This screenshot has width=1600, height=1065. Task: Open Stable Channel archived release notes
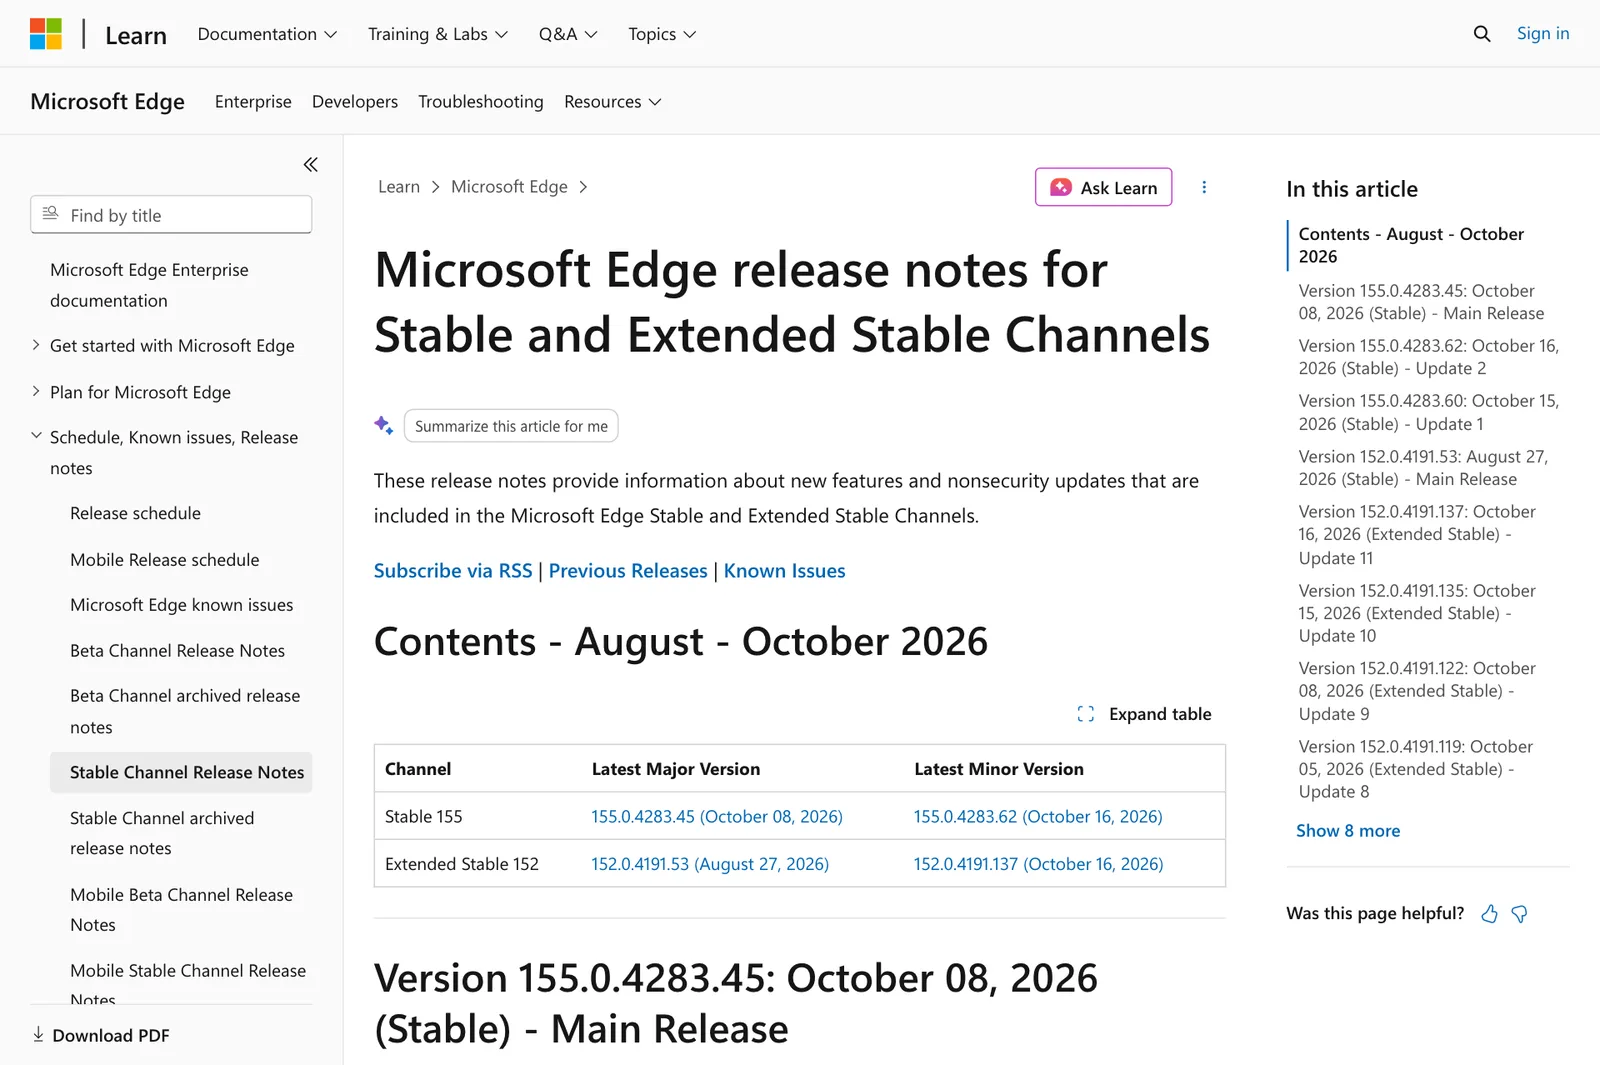click(162, 833)
